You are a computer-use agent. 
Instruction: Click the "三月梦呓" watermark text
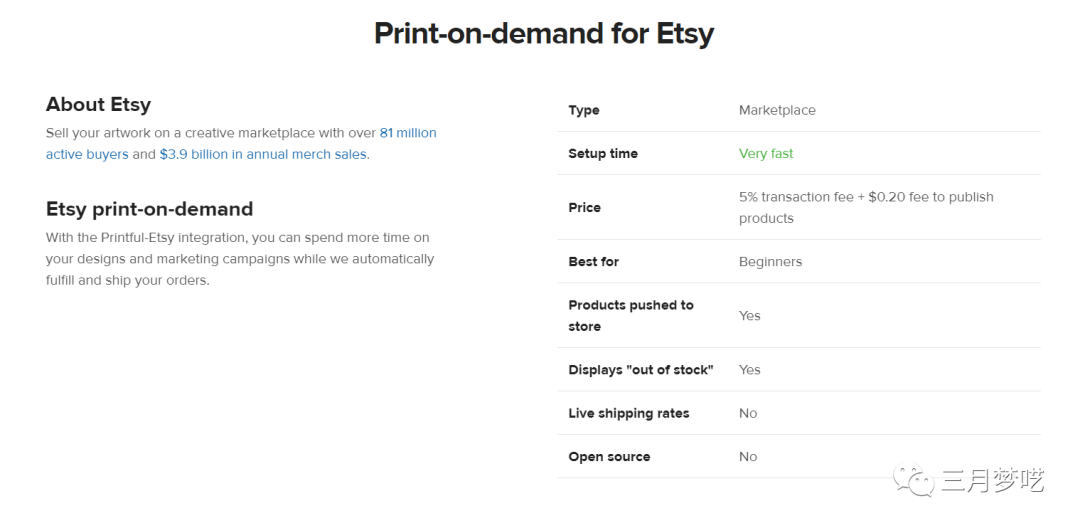pos(992,482)
